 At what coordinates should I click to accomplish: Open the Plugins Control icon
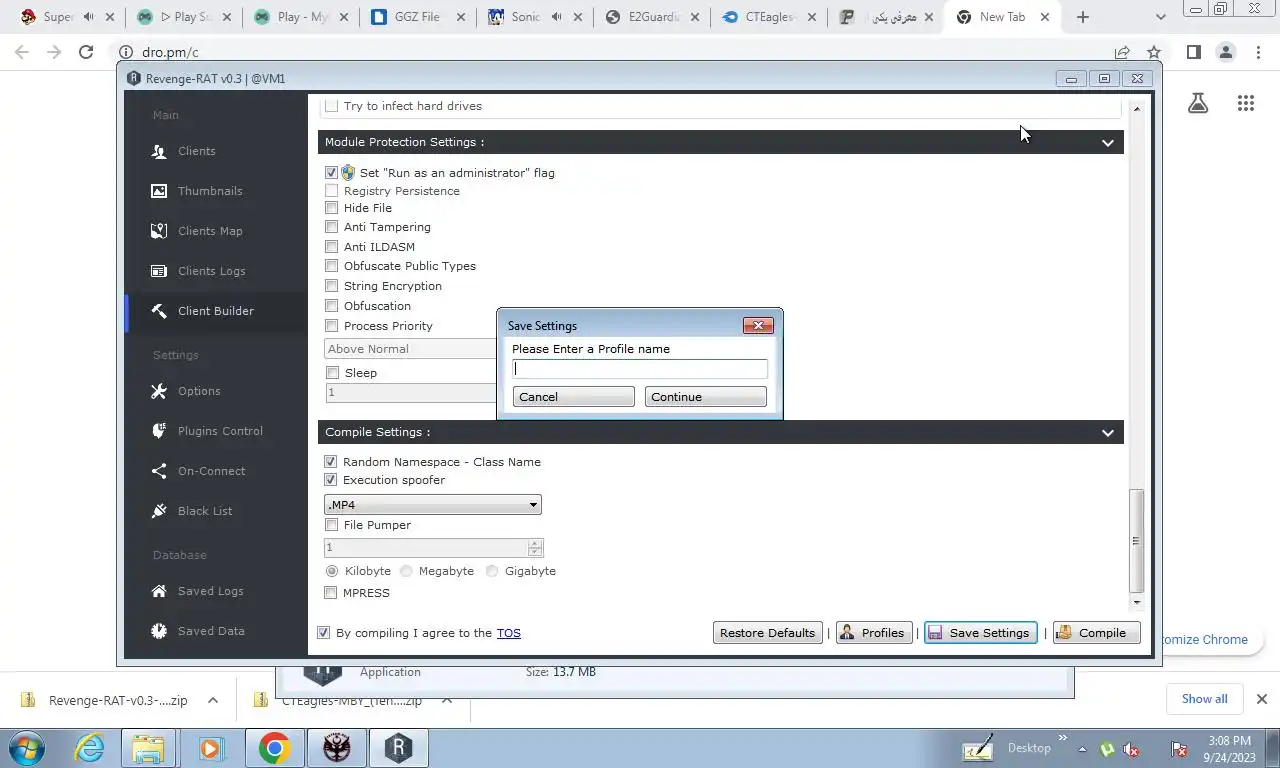coord(158,431)
